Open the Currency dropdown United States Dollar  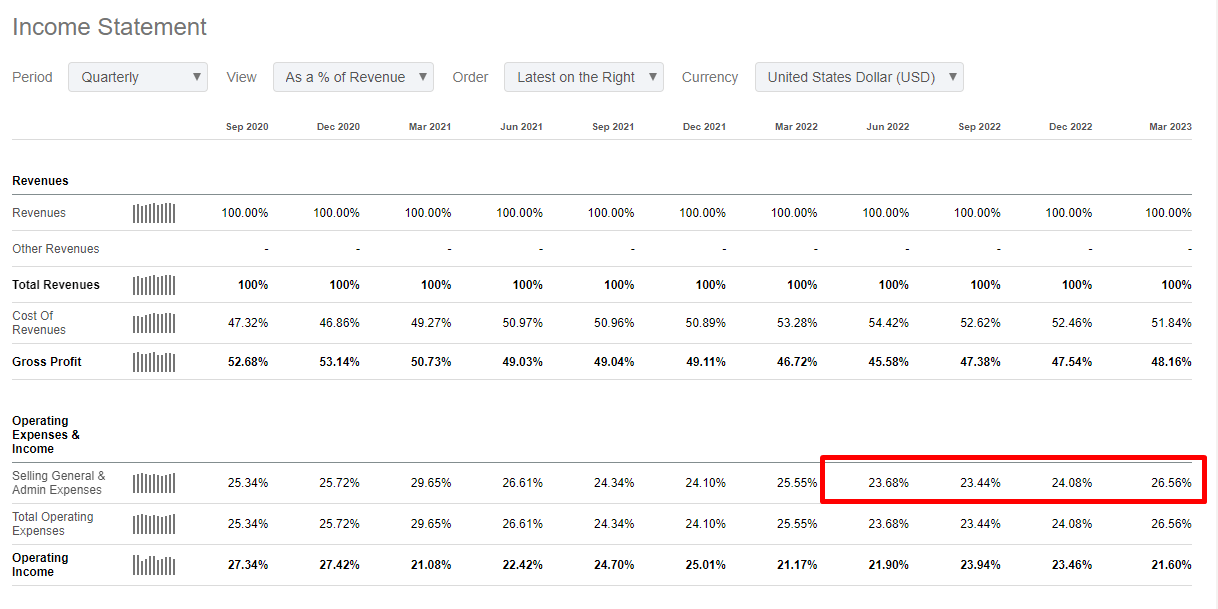point(859,77)
